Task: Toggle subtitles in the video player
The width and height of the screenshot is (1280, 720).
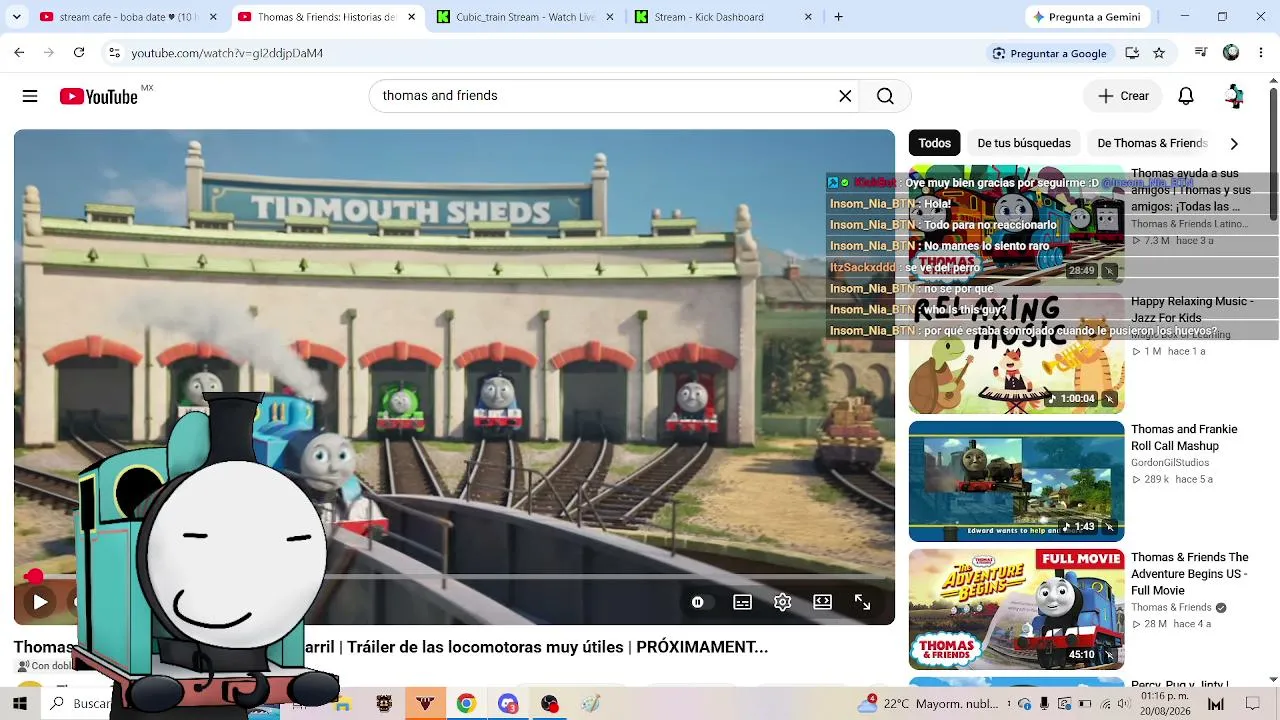Action: tap(742, 602)
